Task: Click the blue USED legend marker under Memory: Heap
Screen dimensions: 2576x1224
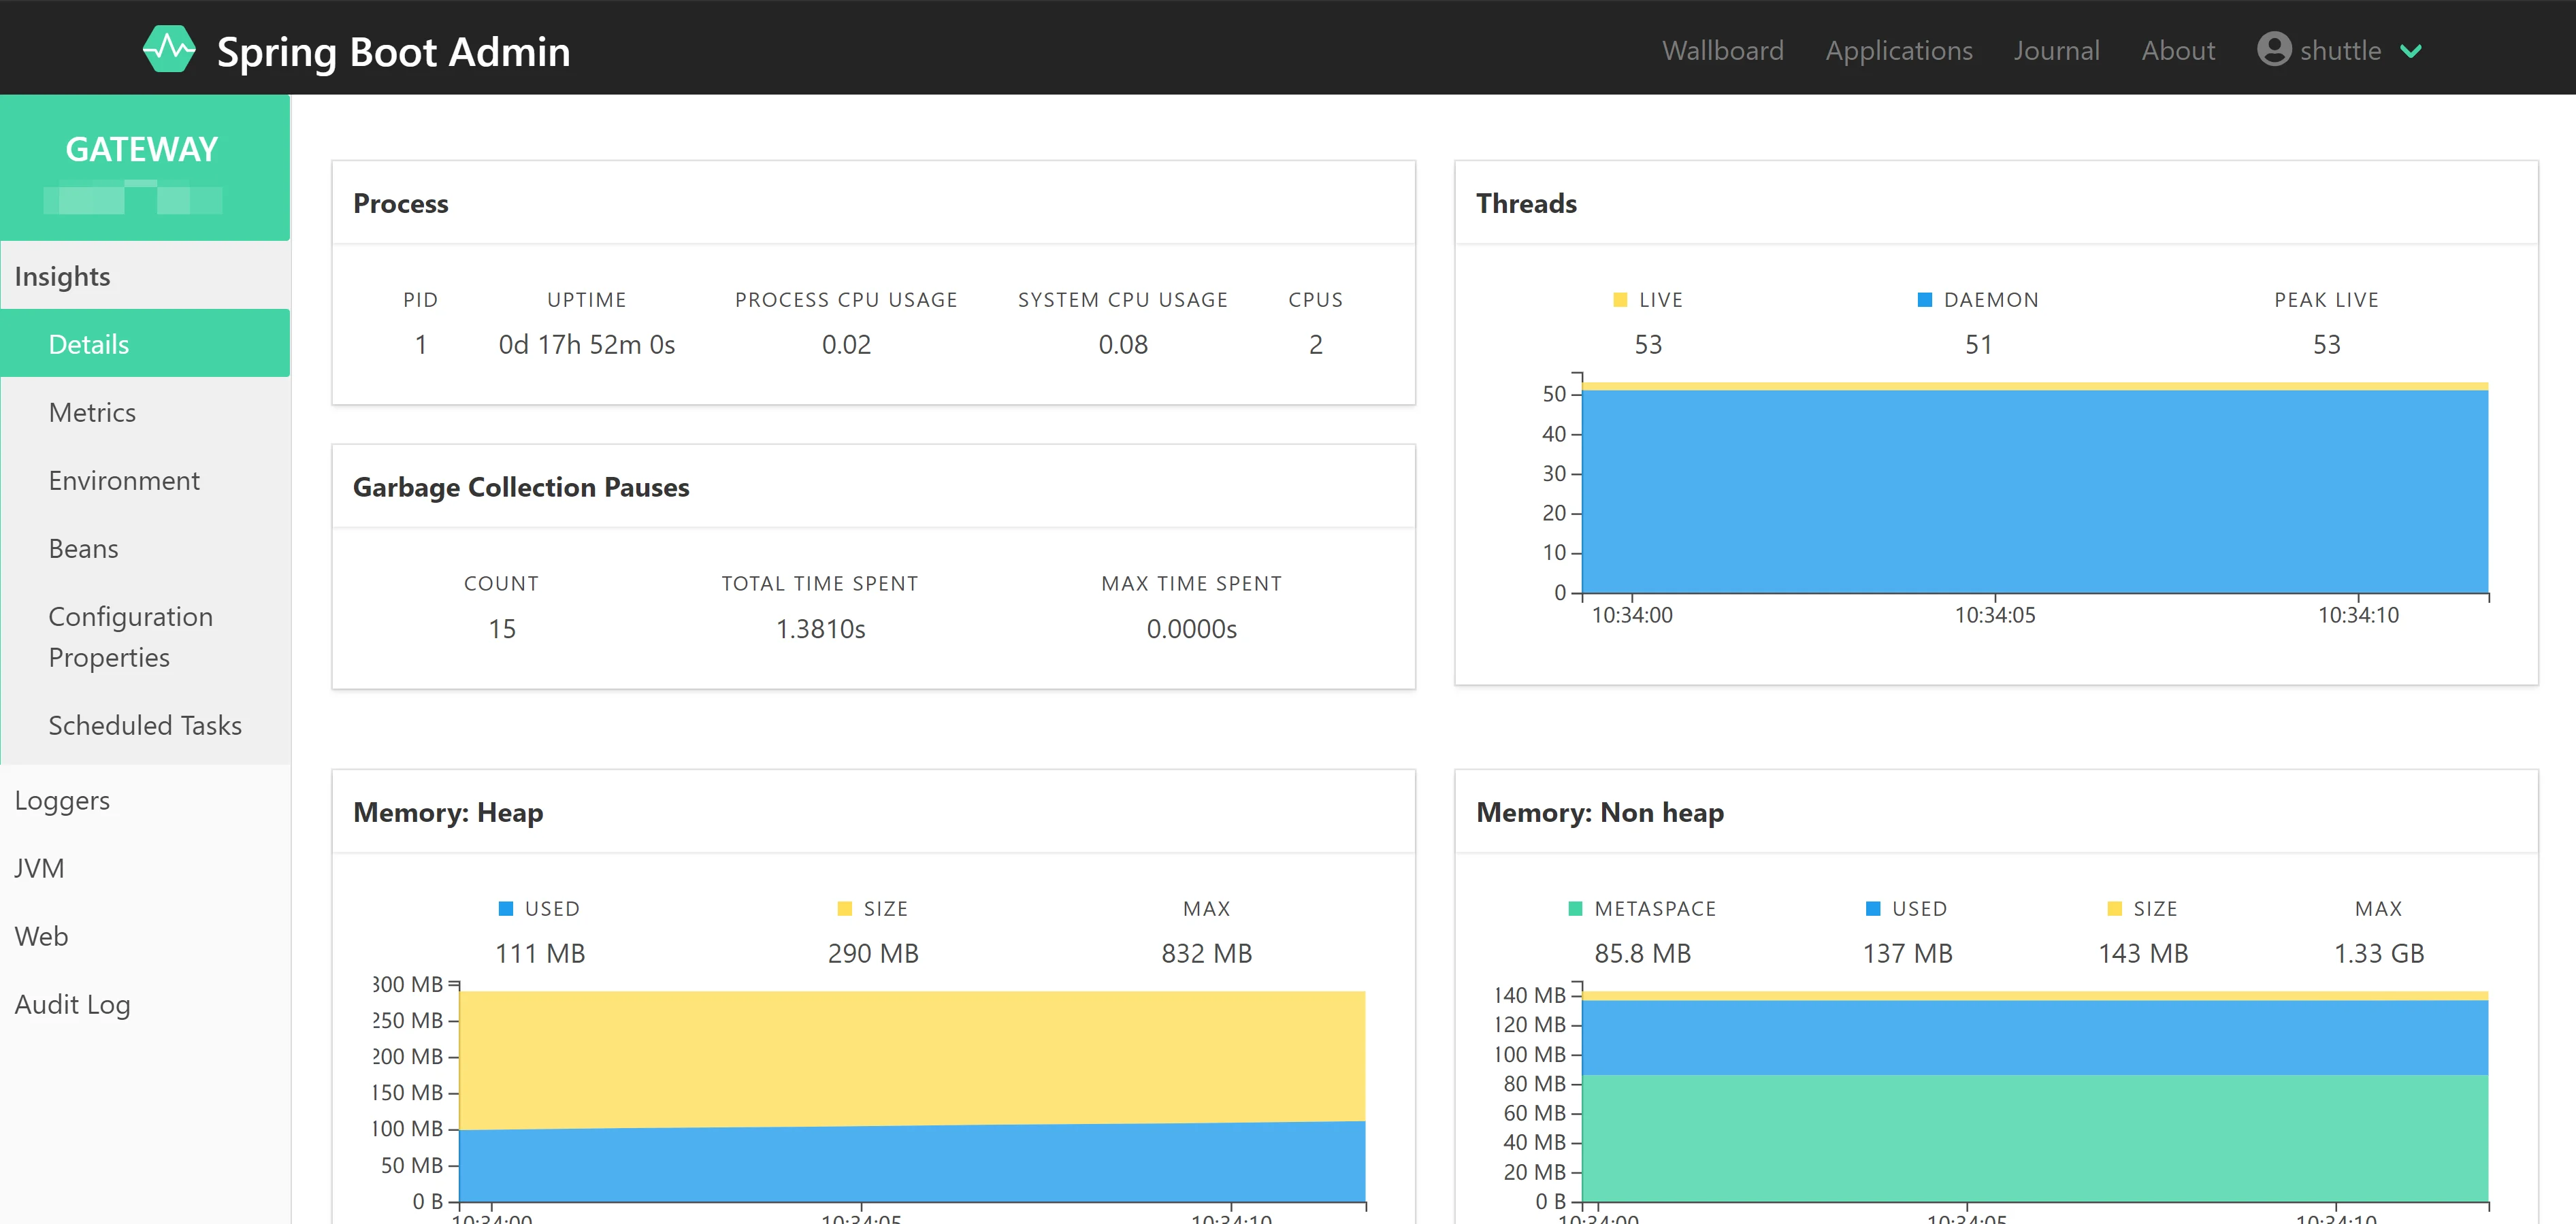Action: pos(506,908)
